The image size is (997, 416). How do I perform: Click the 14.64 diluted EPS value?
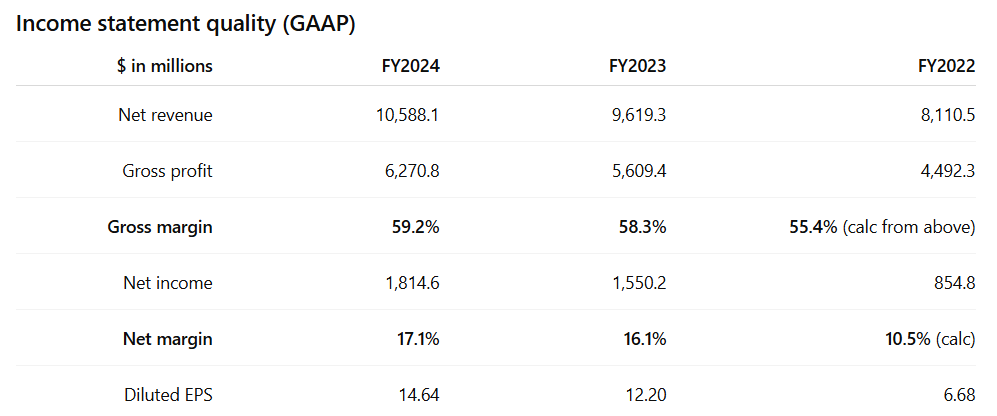(419, 395)
